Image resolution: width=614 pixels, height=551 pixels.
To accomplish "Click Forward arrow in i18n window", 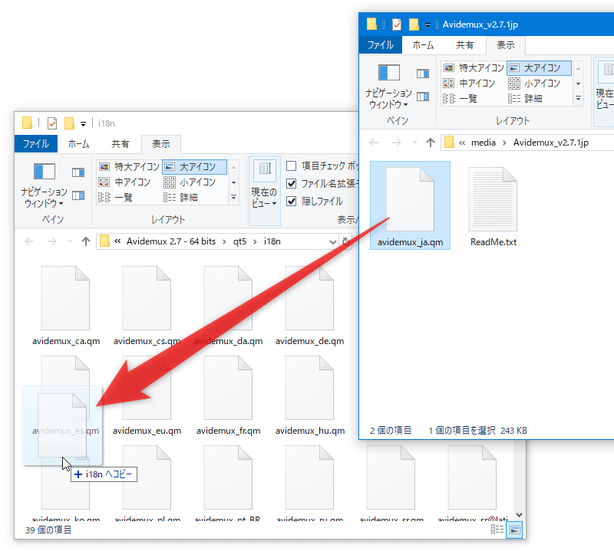I will [x=52, y=241].
